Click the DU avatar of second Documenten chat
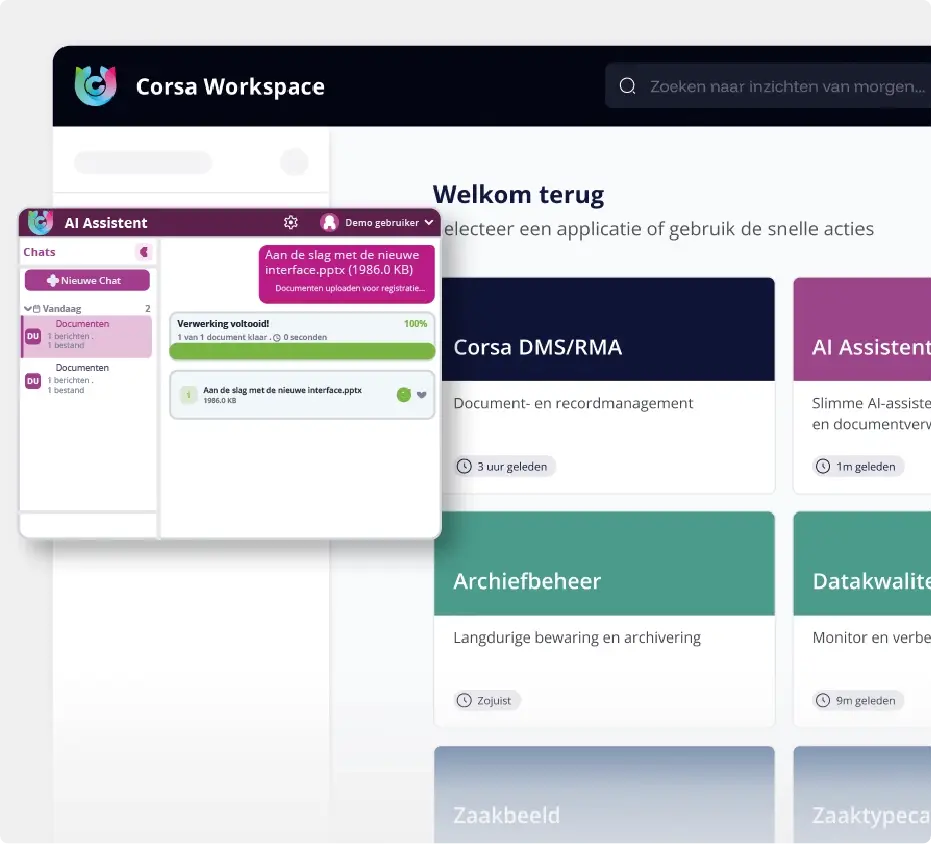 point(33,381)
